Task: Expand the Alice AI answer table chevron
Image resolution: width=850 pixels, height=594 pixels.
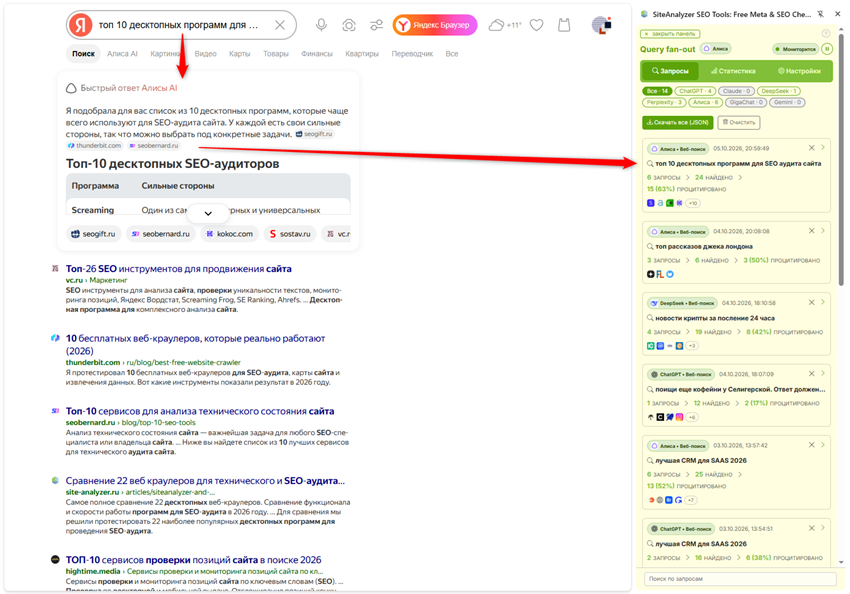Action: tap(208, 213)
